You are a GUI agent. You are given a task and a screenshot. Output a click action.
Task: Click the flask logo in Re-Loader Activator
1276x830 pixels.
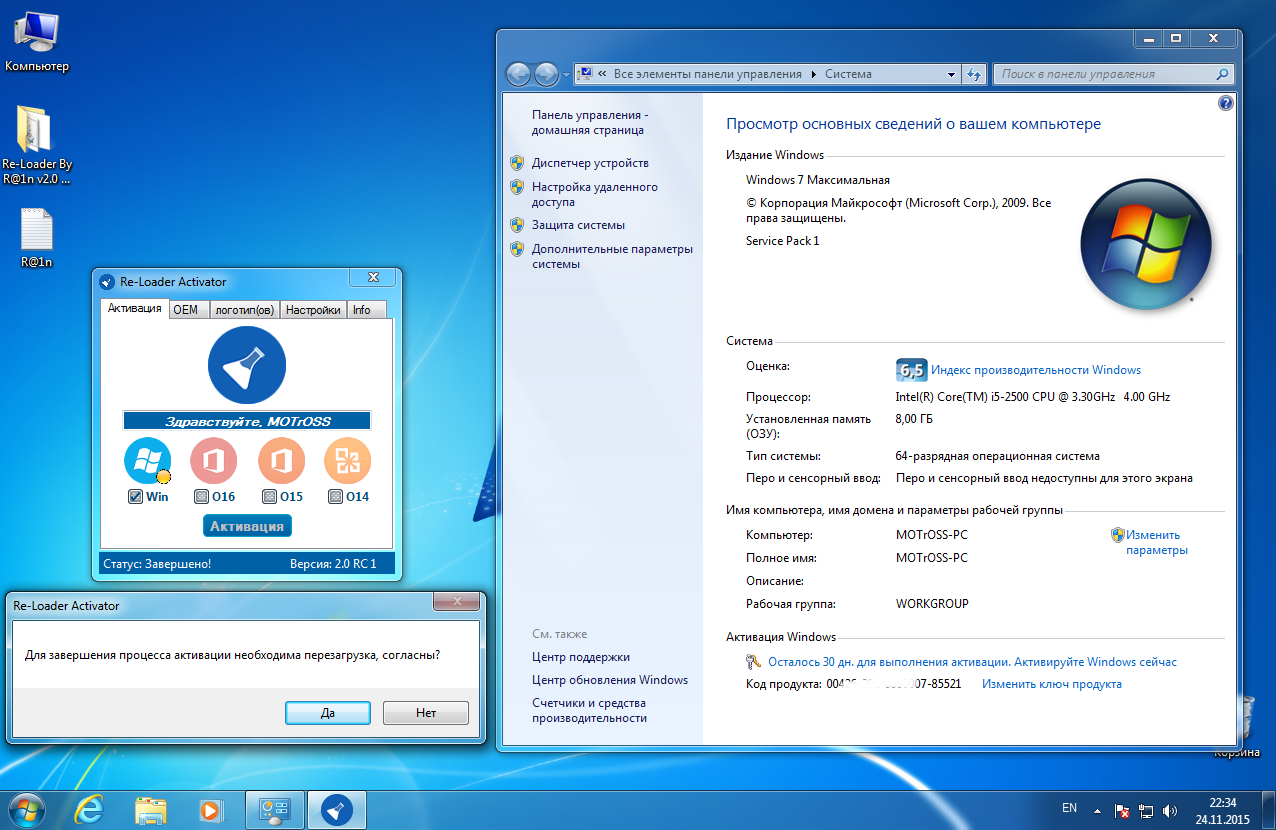(247, 366)
